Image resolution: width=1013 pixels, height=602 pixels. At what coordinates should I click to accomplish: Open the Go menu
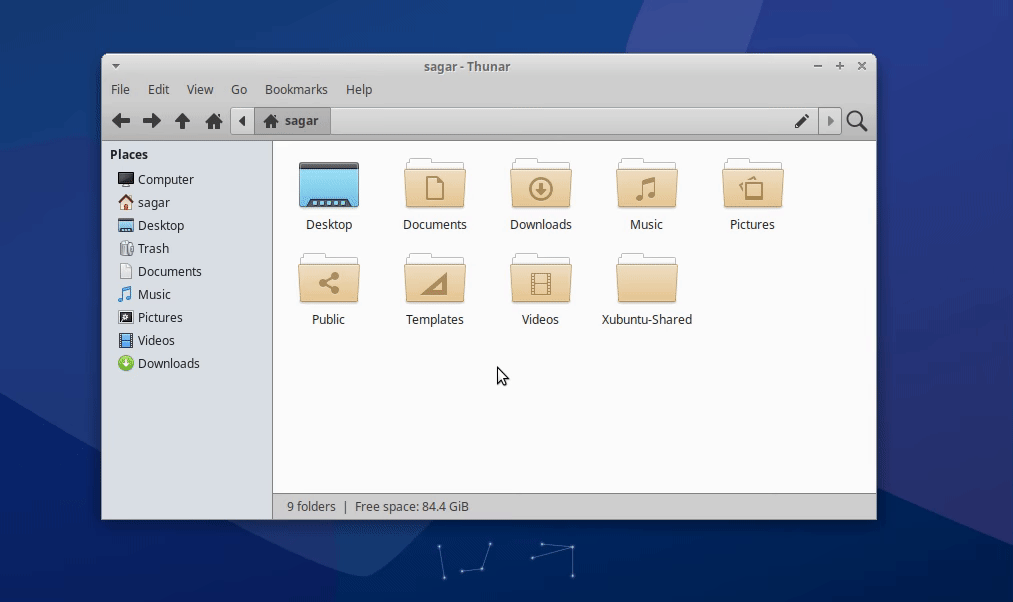[239, 89]
